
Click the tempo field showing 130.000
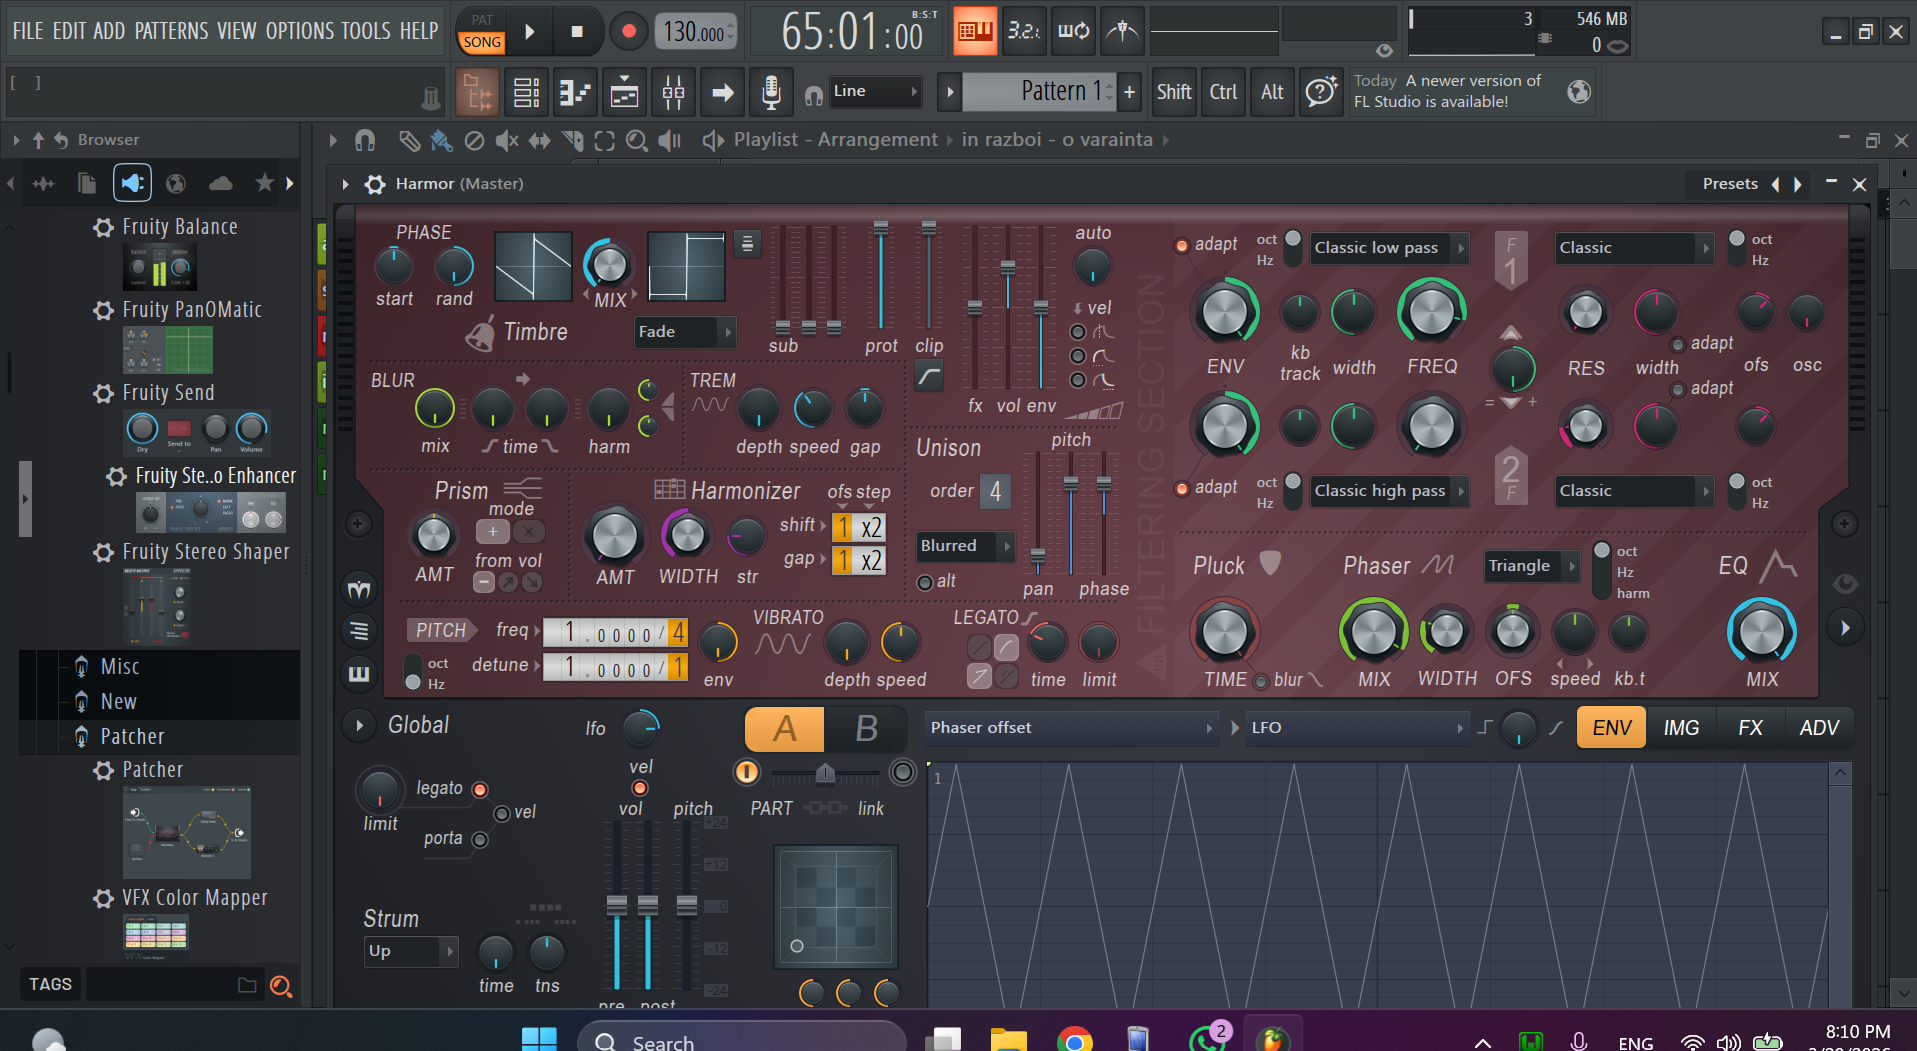click(696, 32)
